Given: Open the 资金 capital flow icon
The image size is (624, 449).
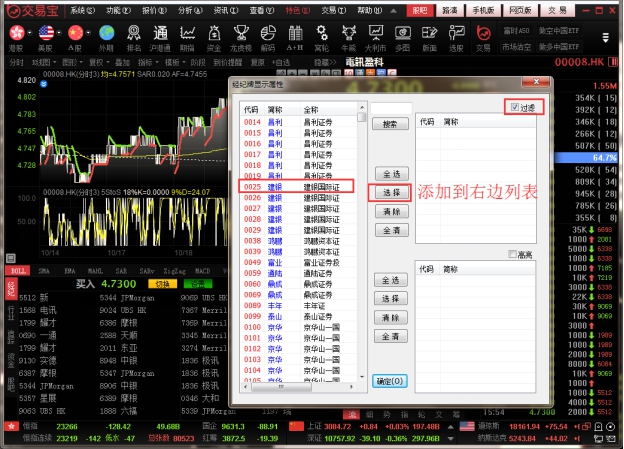Looking at the screenshot, I should coord(213,36).
